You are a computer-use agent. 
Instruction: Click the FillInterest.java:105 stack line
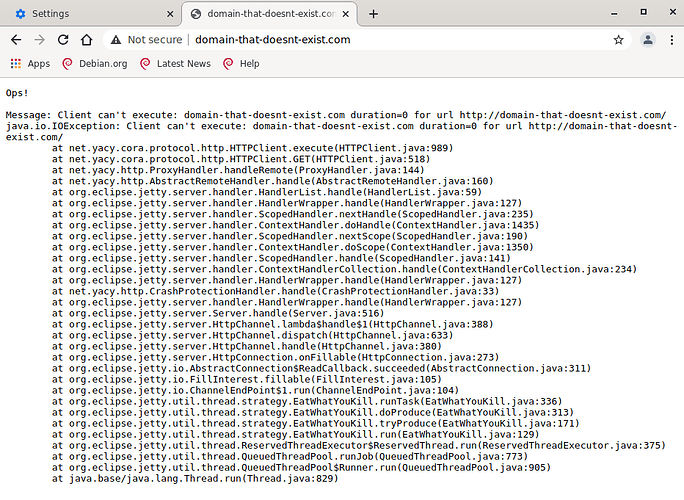[247, 380]
